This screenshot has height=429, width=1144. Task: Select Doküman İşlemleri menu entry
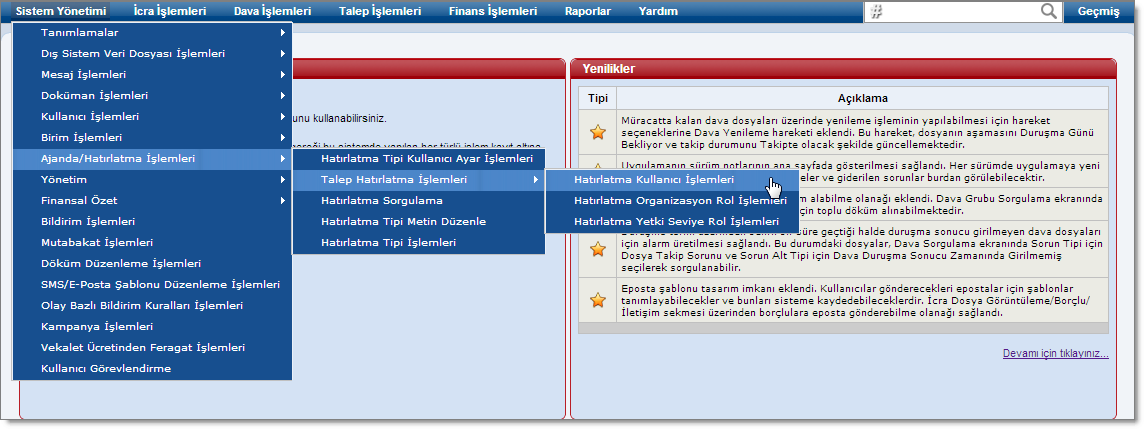click(x=152, y=96)
